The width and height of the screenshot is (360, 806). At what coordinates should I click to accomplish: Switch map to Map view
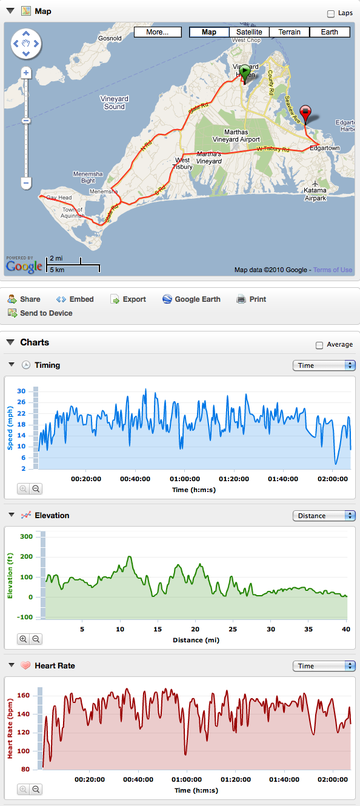209,32
